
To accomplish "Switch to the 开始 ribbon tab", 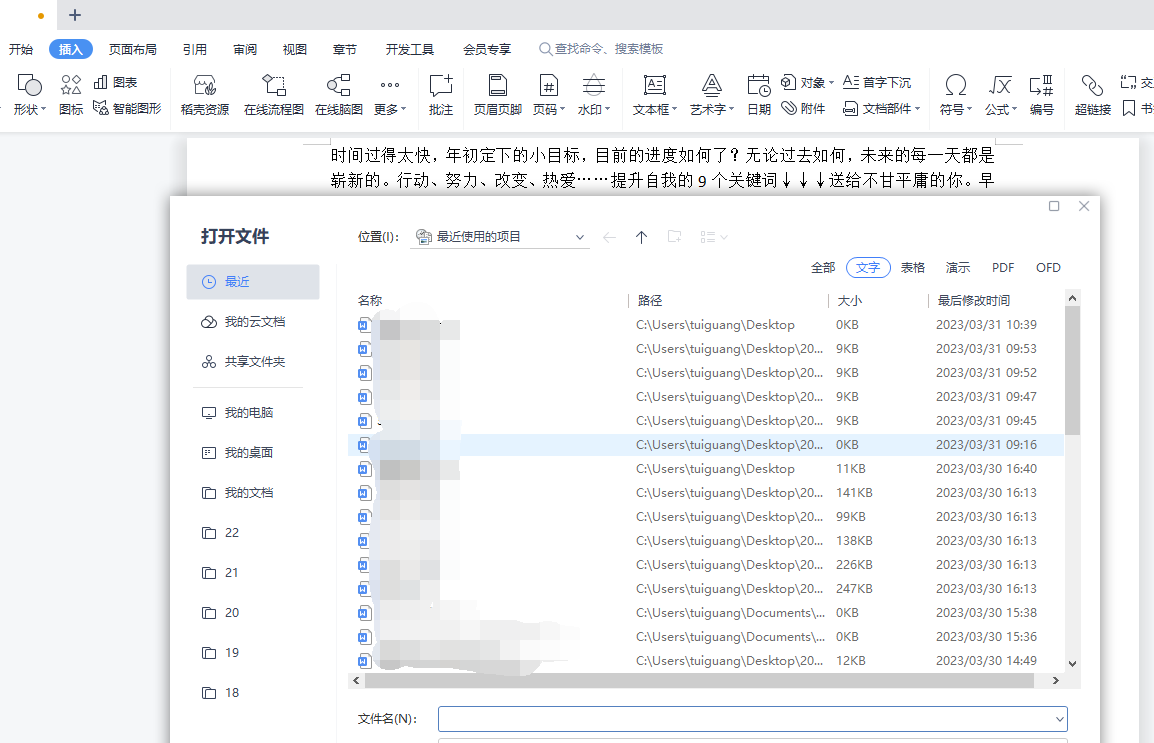I will pyautogui.click(x=21, y=49).
